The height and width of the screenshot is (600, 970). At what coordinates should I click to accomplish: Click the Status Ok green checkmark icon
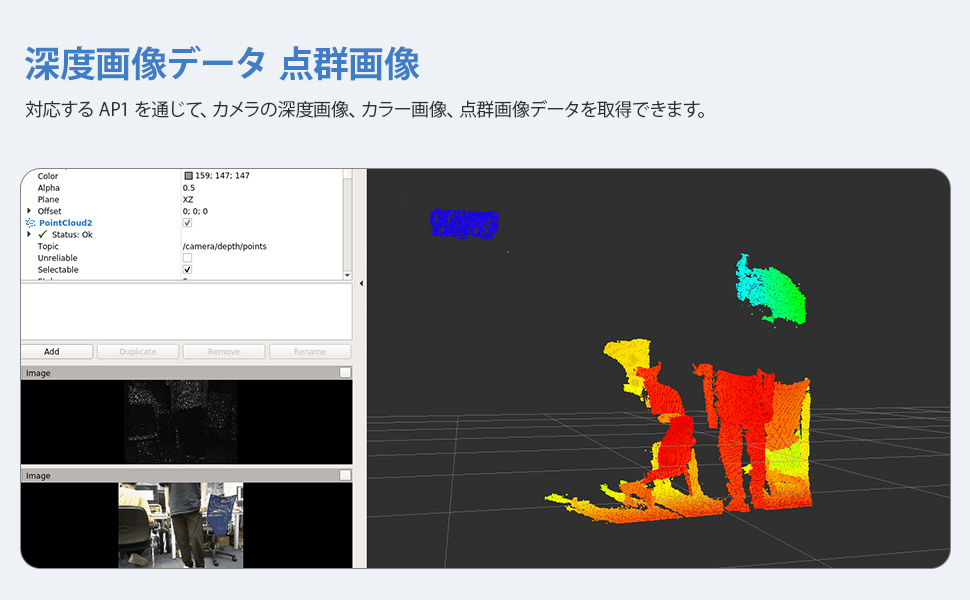pos(43,234)
